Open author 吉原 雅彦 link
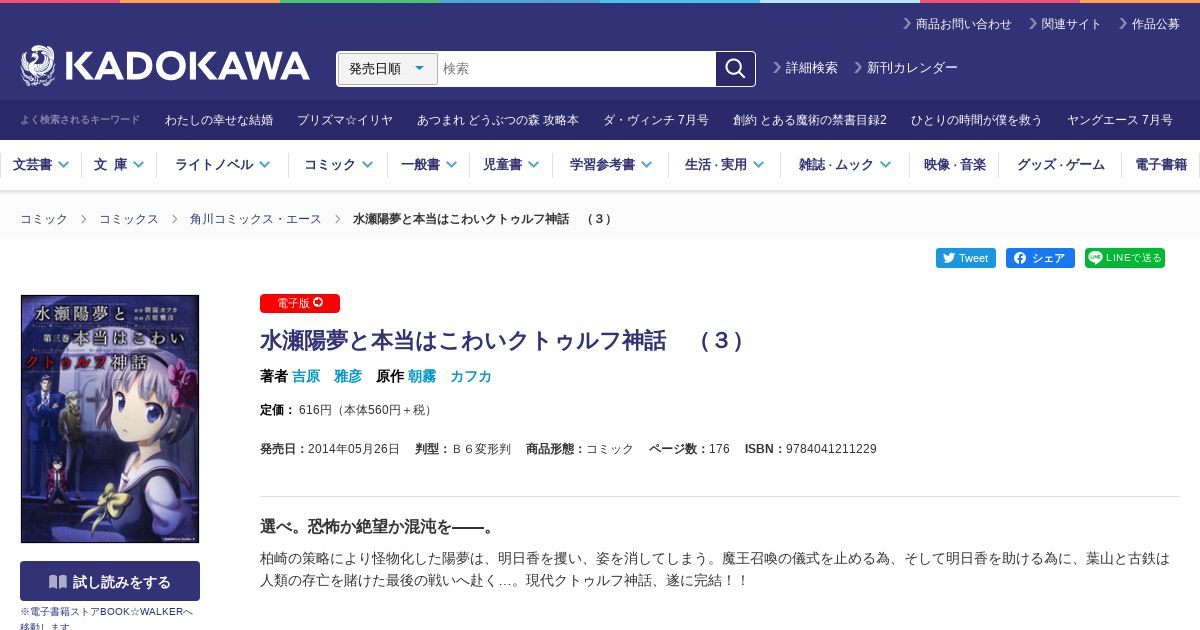The width and height of the screenshot is (1200, 630). point(327,376)
